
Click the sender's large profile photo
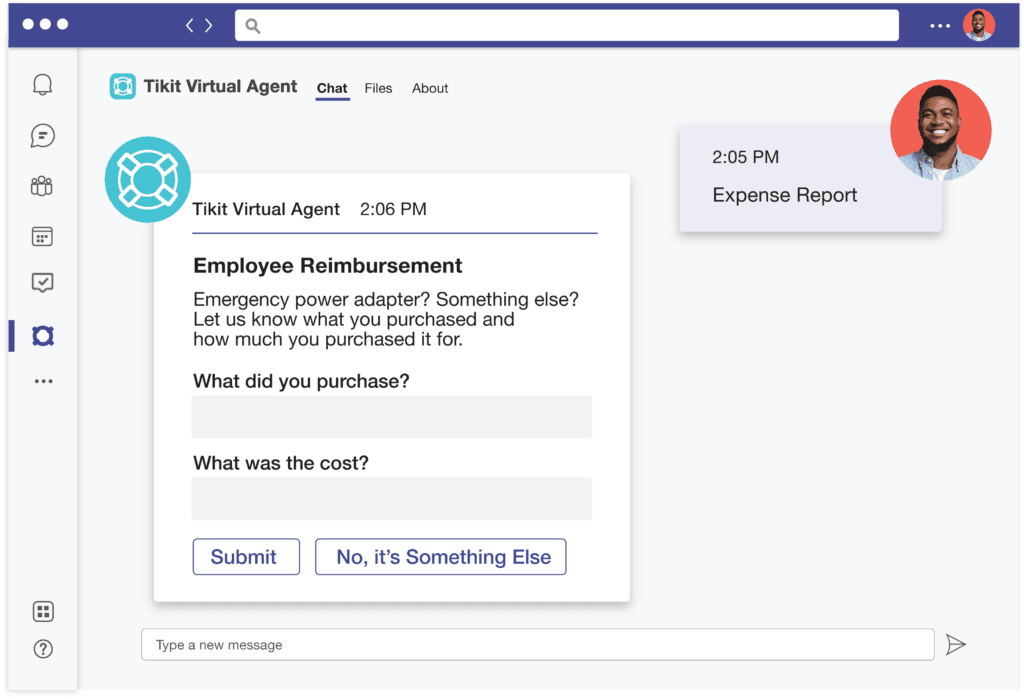click(940, 130)
